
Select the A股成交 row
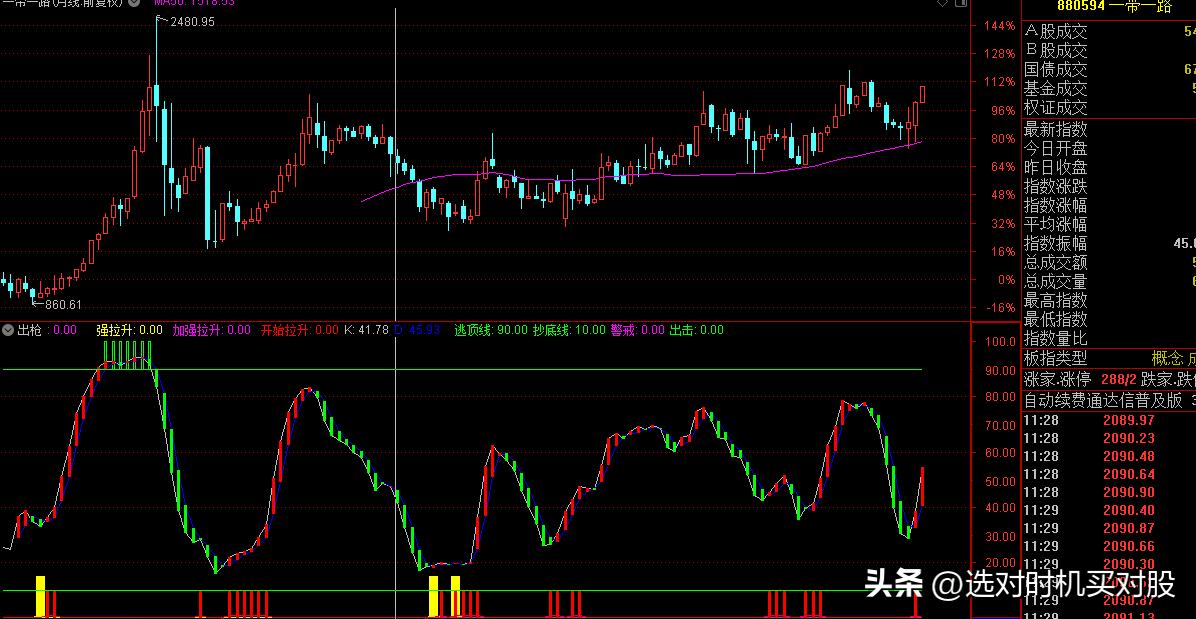coord(1109,31)
